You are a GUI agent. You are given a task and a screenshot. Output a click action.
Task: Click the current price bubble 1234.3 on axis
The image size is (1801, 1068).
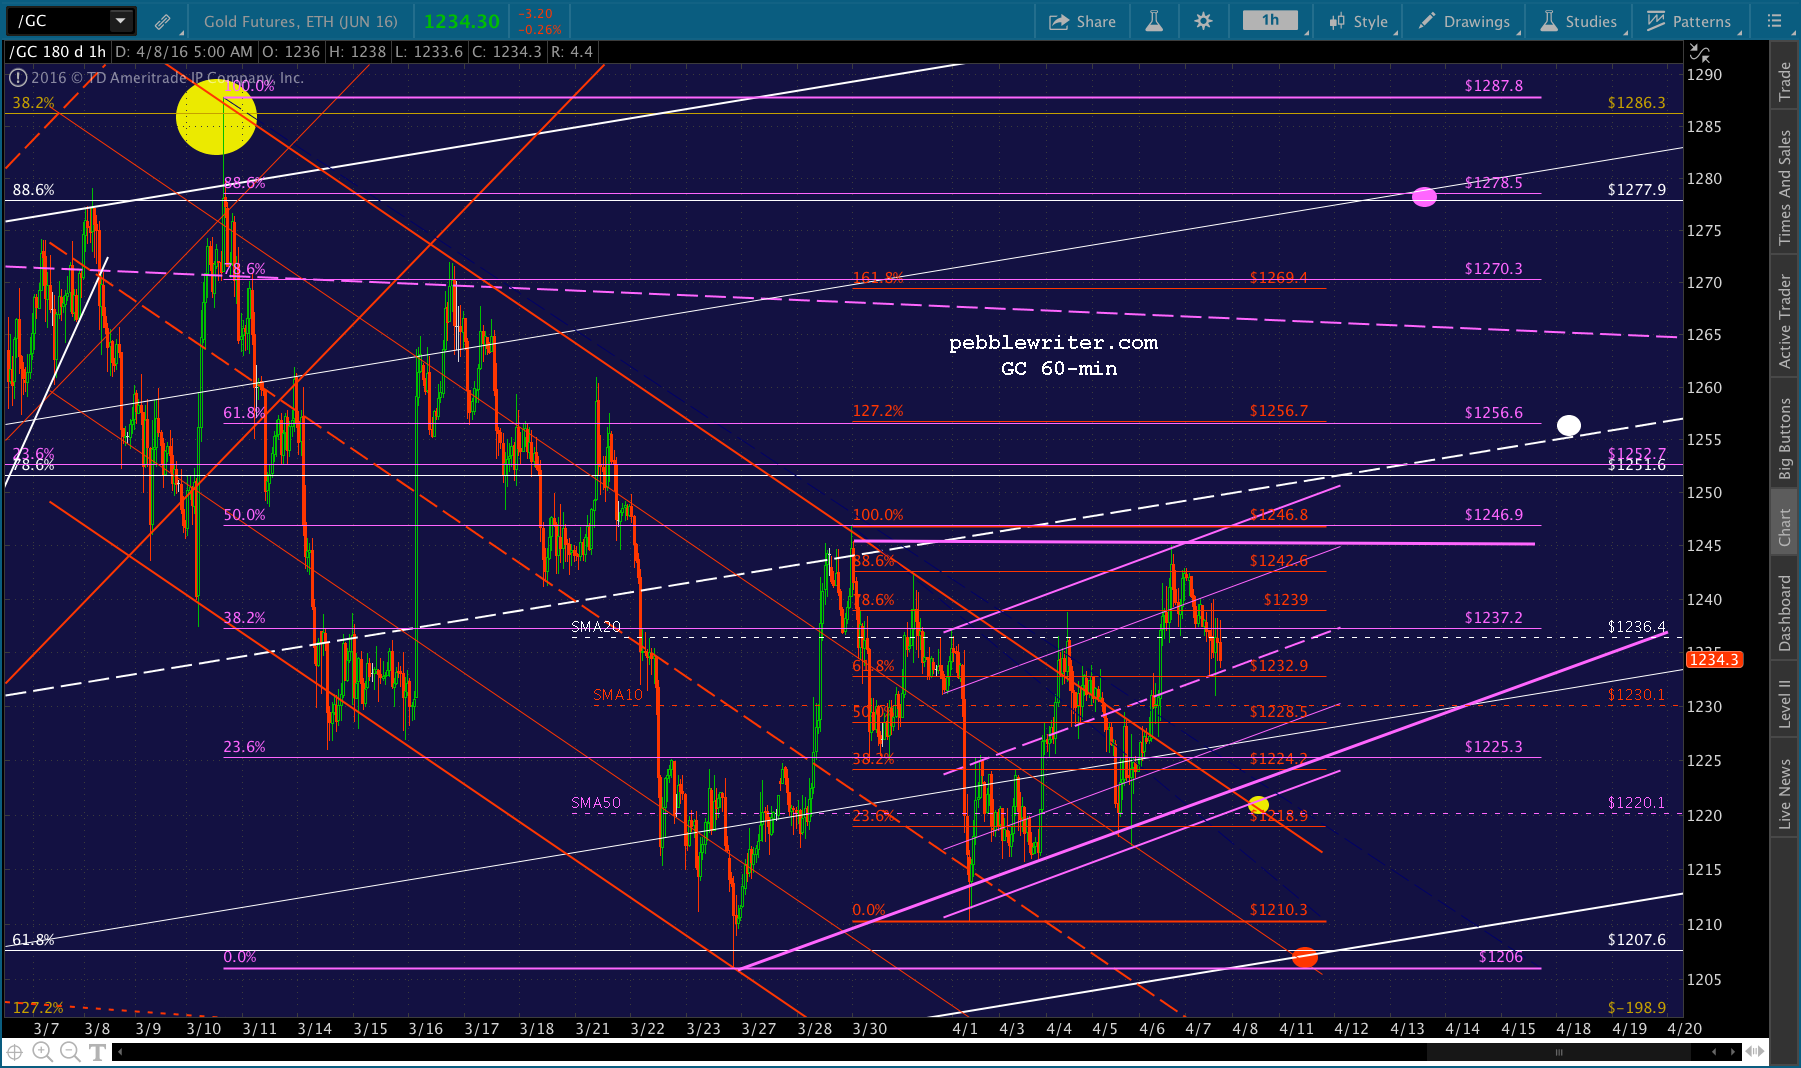coord(1714,659)
